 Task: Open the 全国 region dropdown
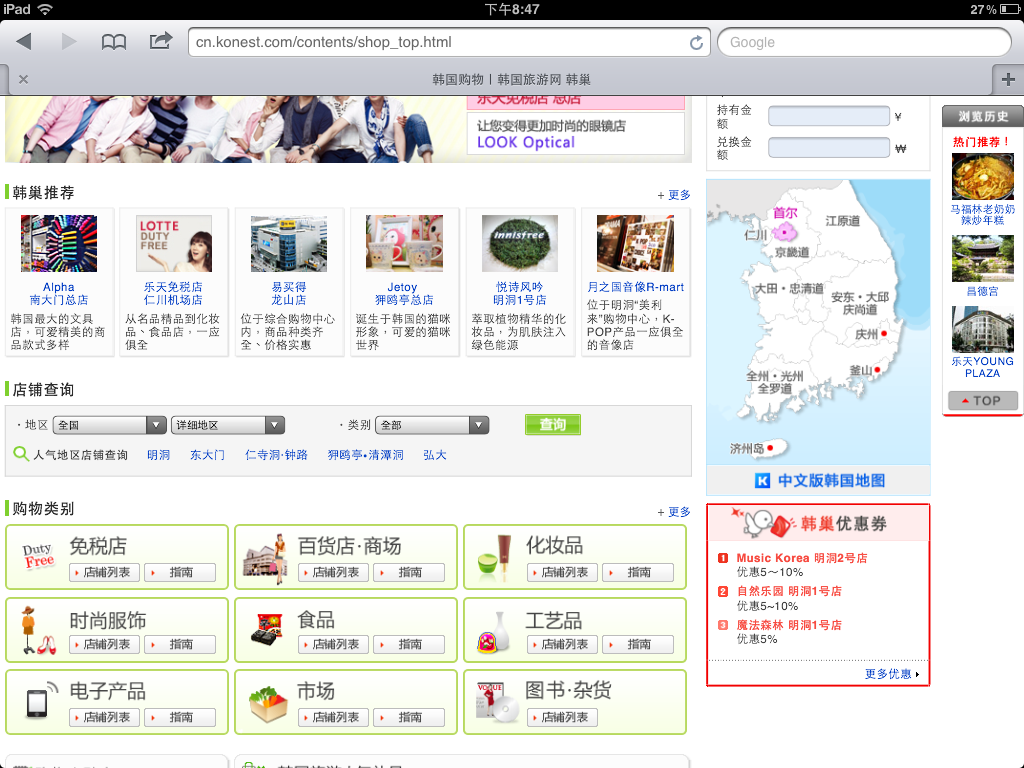(109, 425)
